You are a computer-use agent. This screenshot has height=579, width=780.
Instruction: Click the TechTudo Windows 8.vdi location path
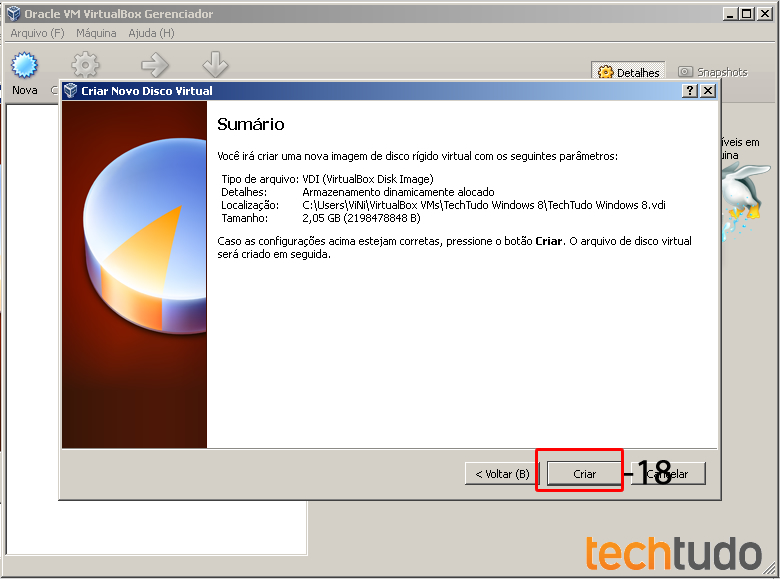tap(484, 205)
